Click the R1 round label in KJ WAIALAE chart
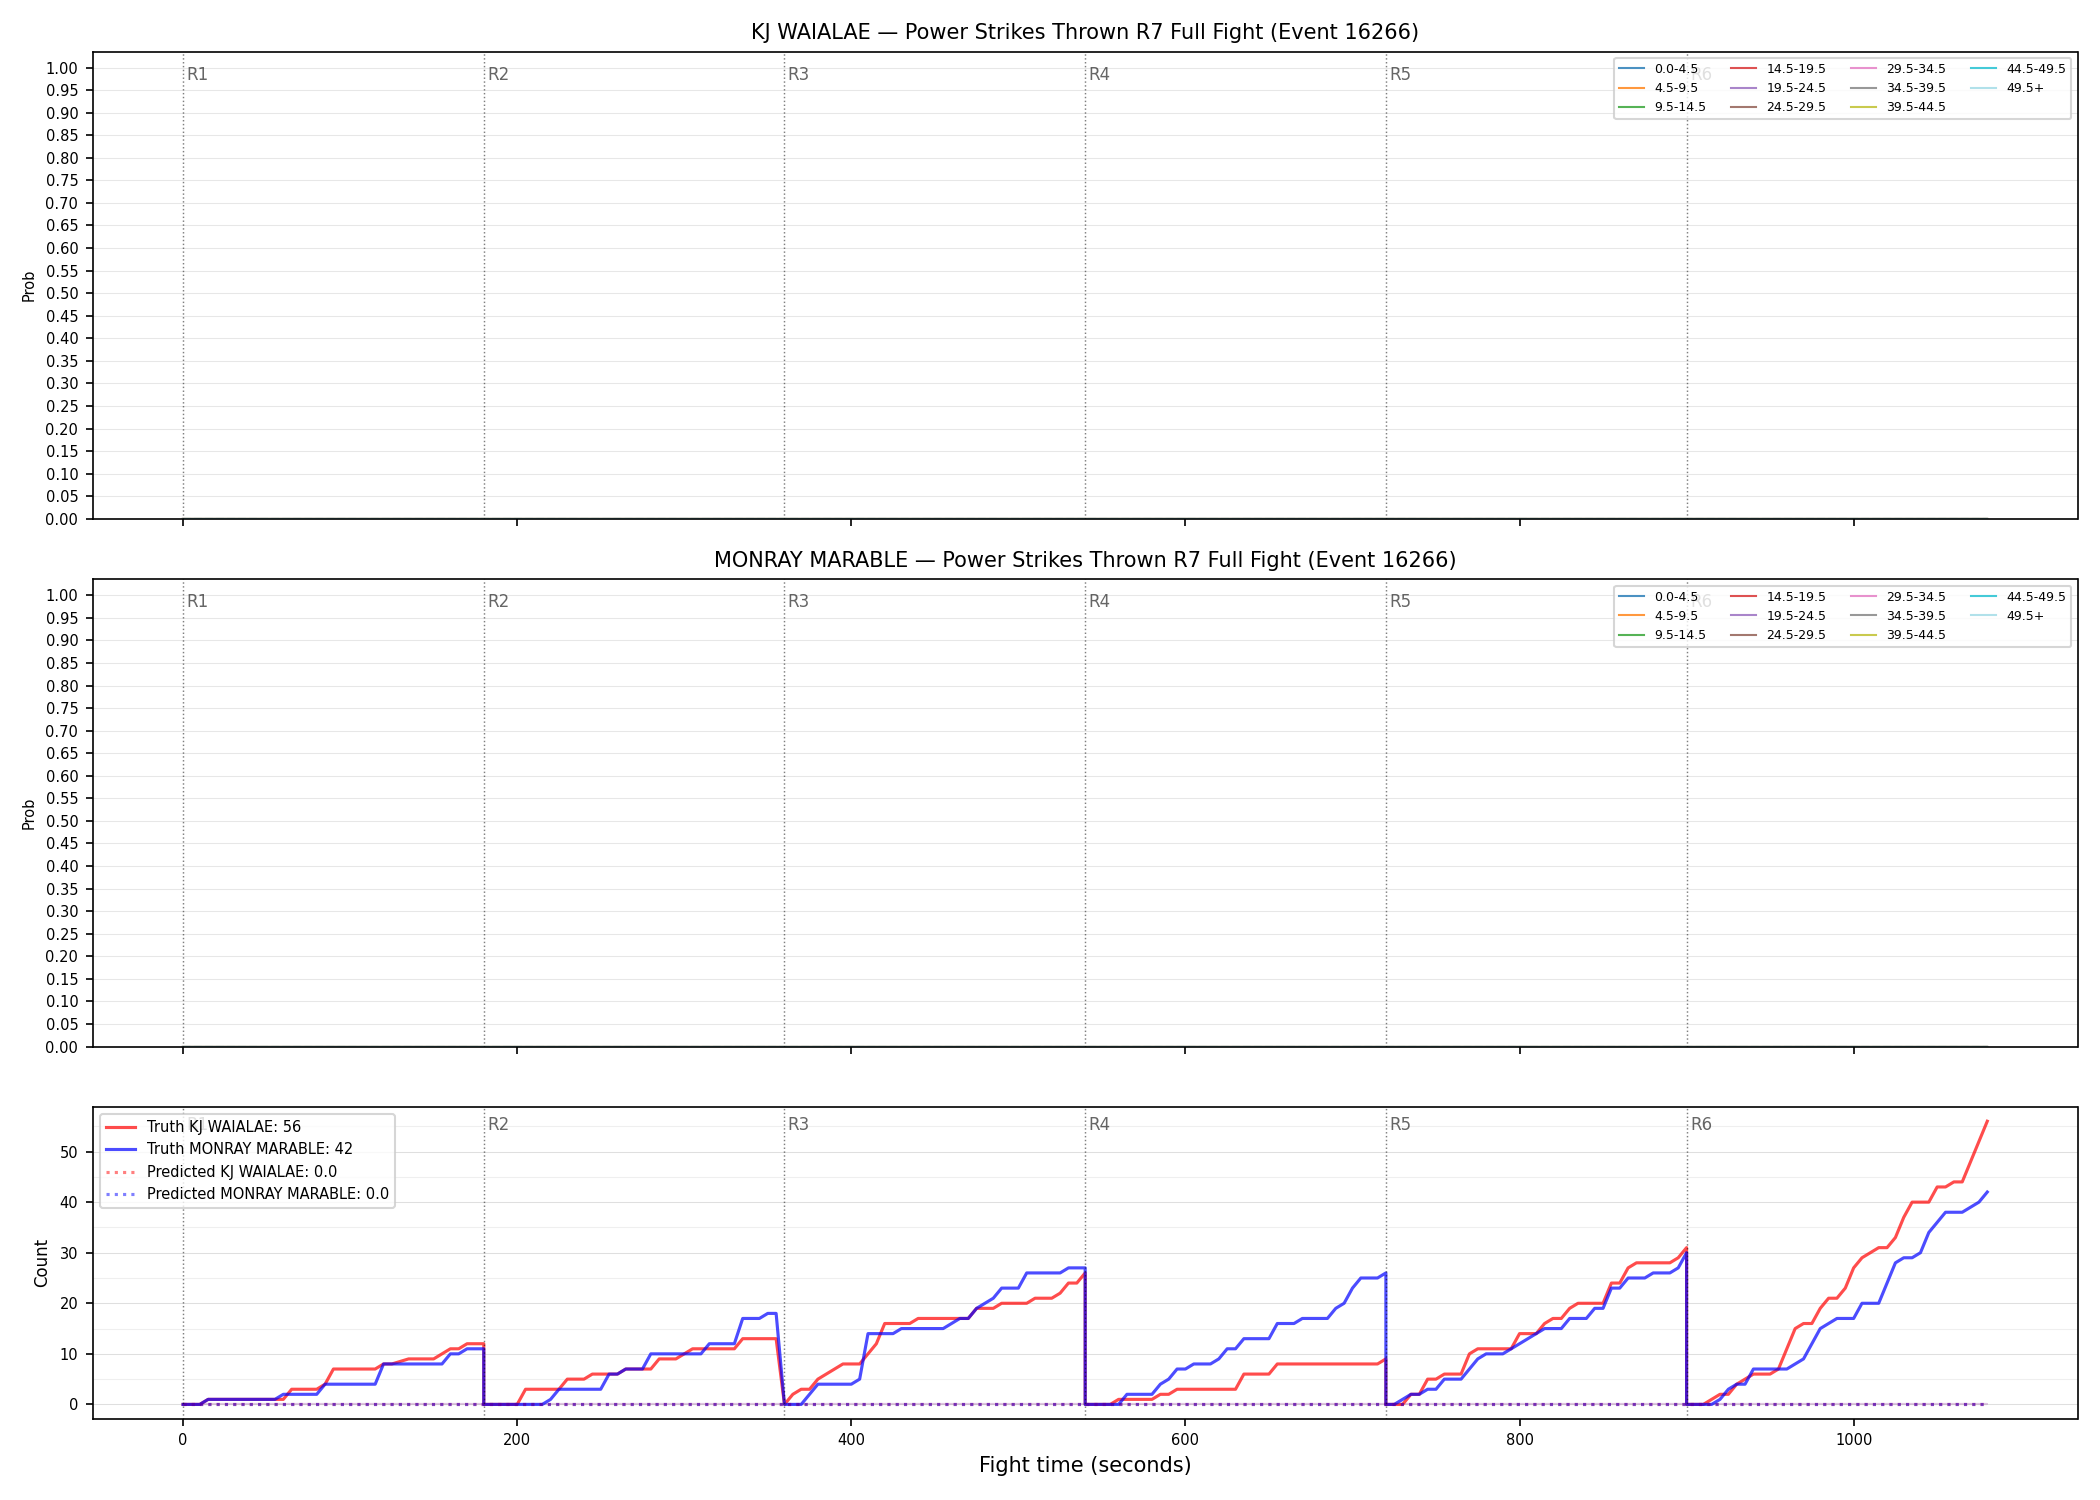 197,74
